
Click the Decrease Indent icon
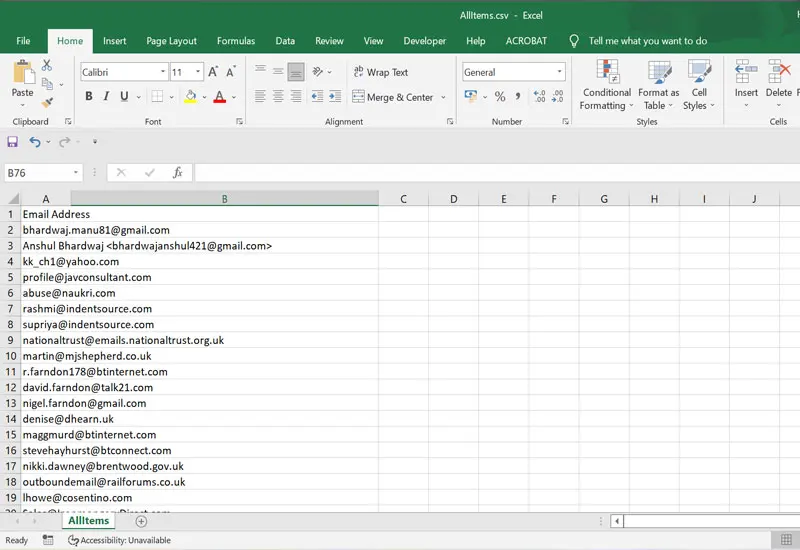[x=317, y=96]
